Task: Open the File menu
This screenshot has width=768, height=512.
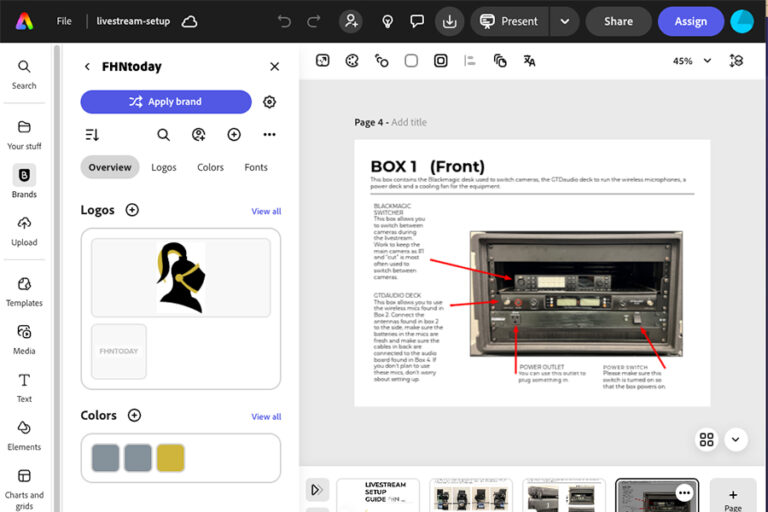Action: point(64,21)
